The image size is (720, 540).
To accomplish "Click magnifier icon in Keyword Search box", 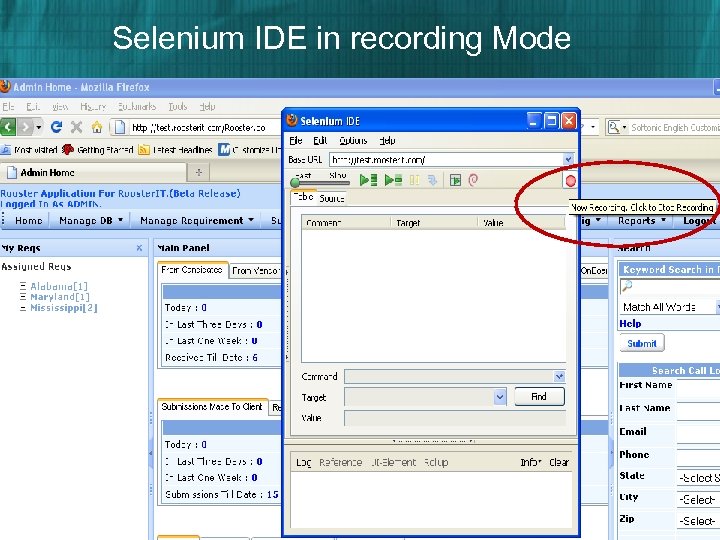I will tap(626, 286).
